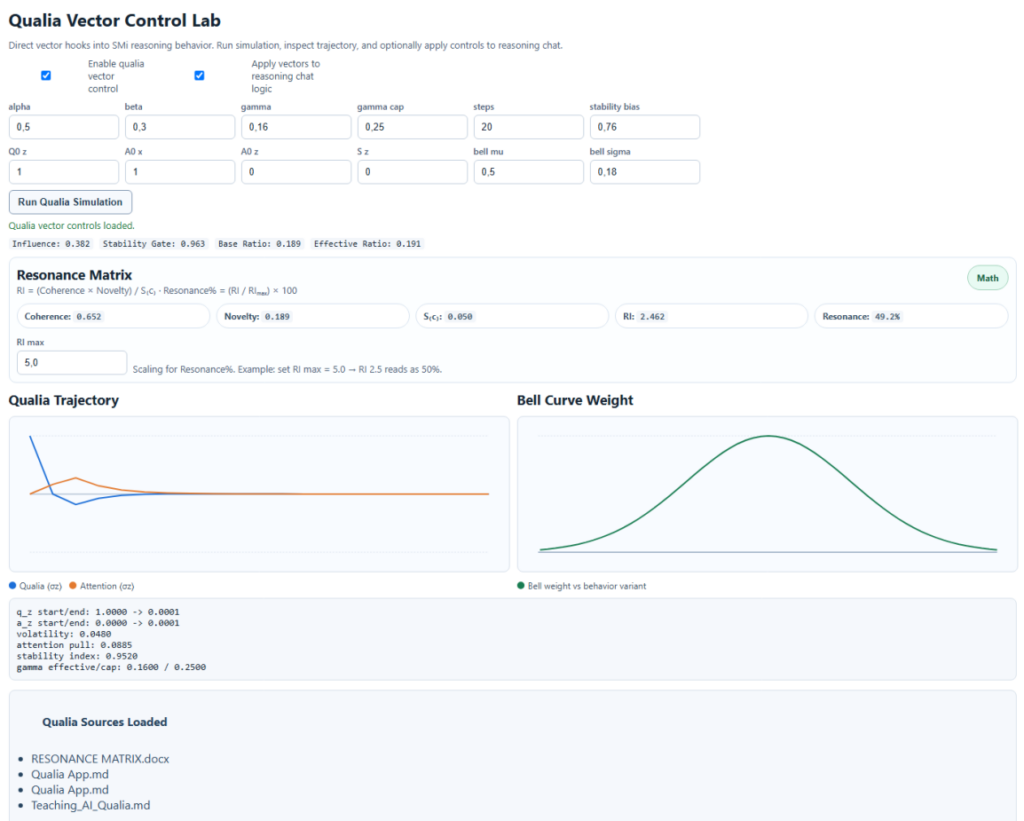The width and height of the screenshot is (1024, 821).
Task: Edit the gamma cap field
Action: 413,127
